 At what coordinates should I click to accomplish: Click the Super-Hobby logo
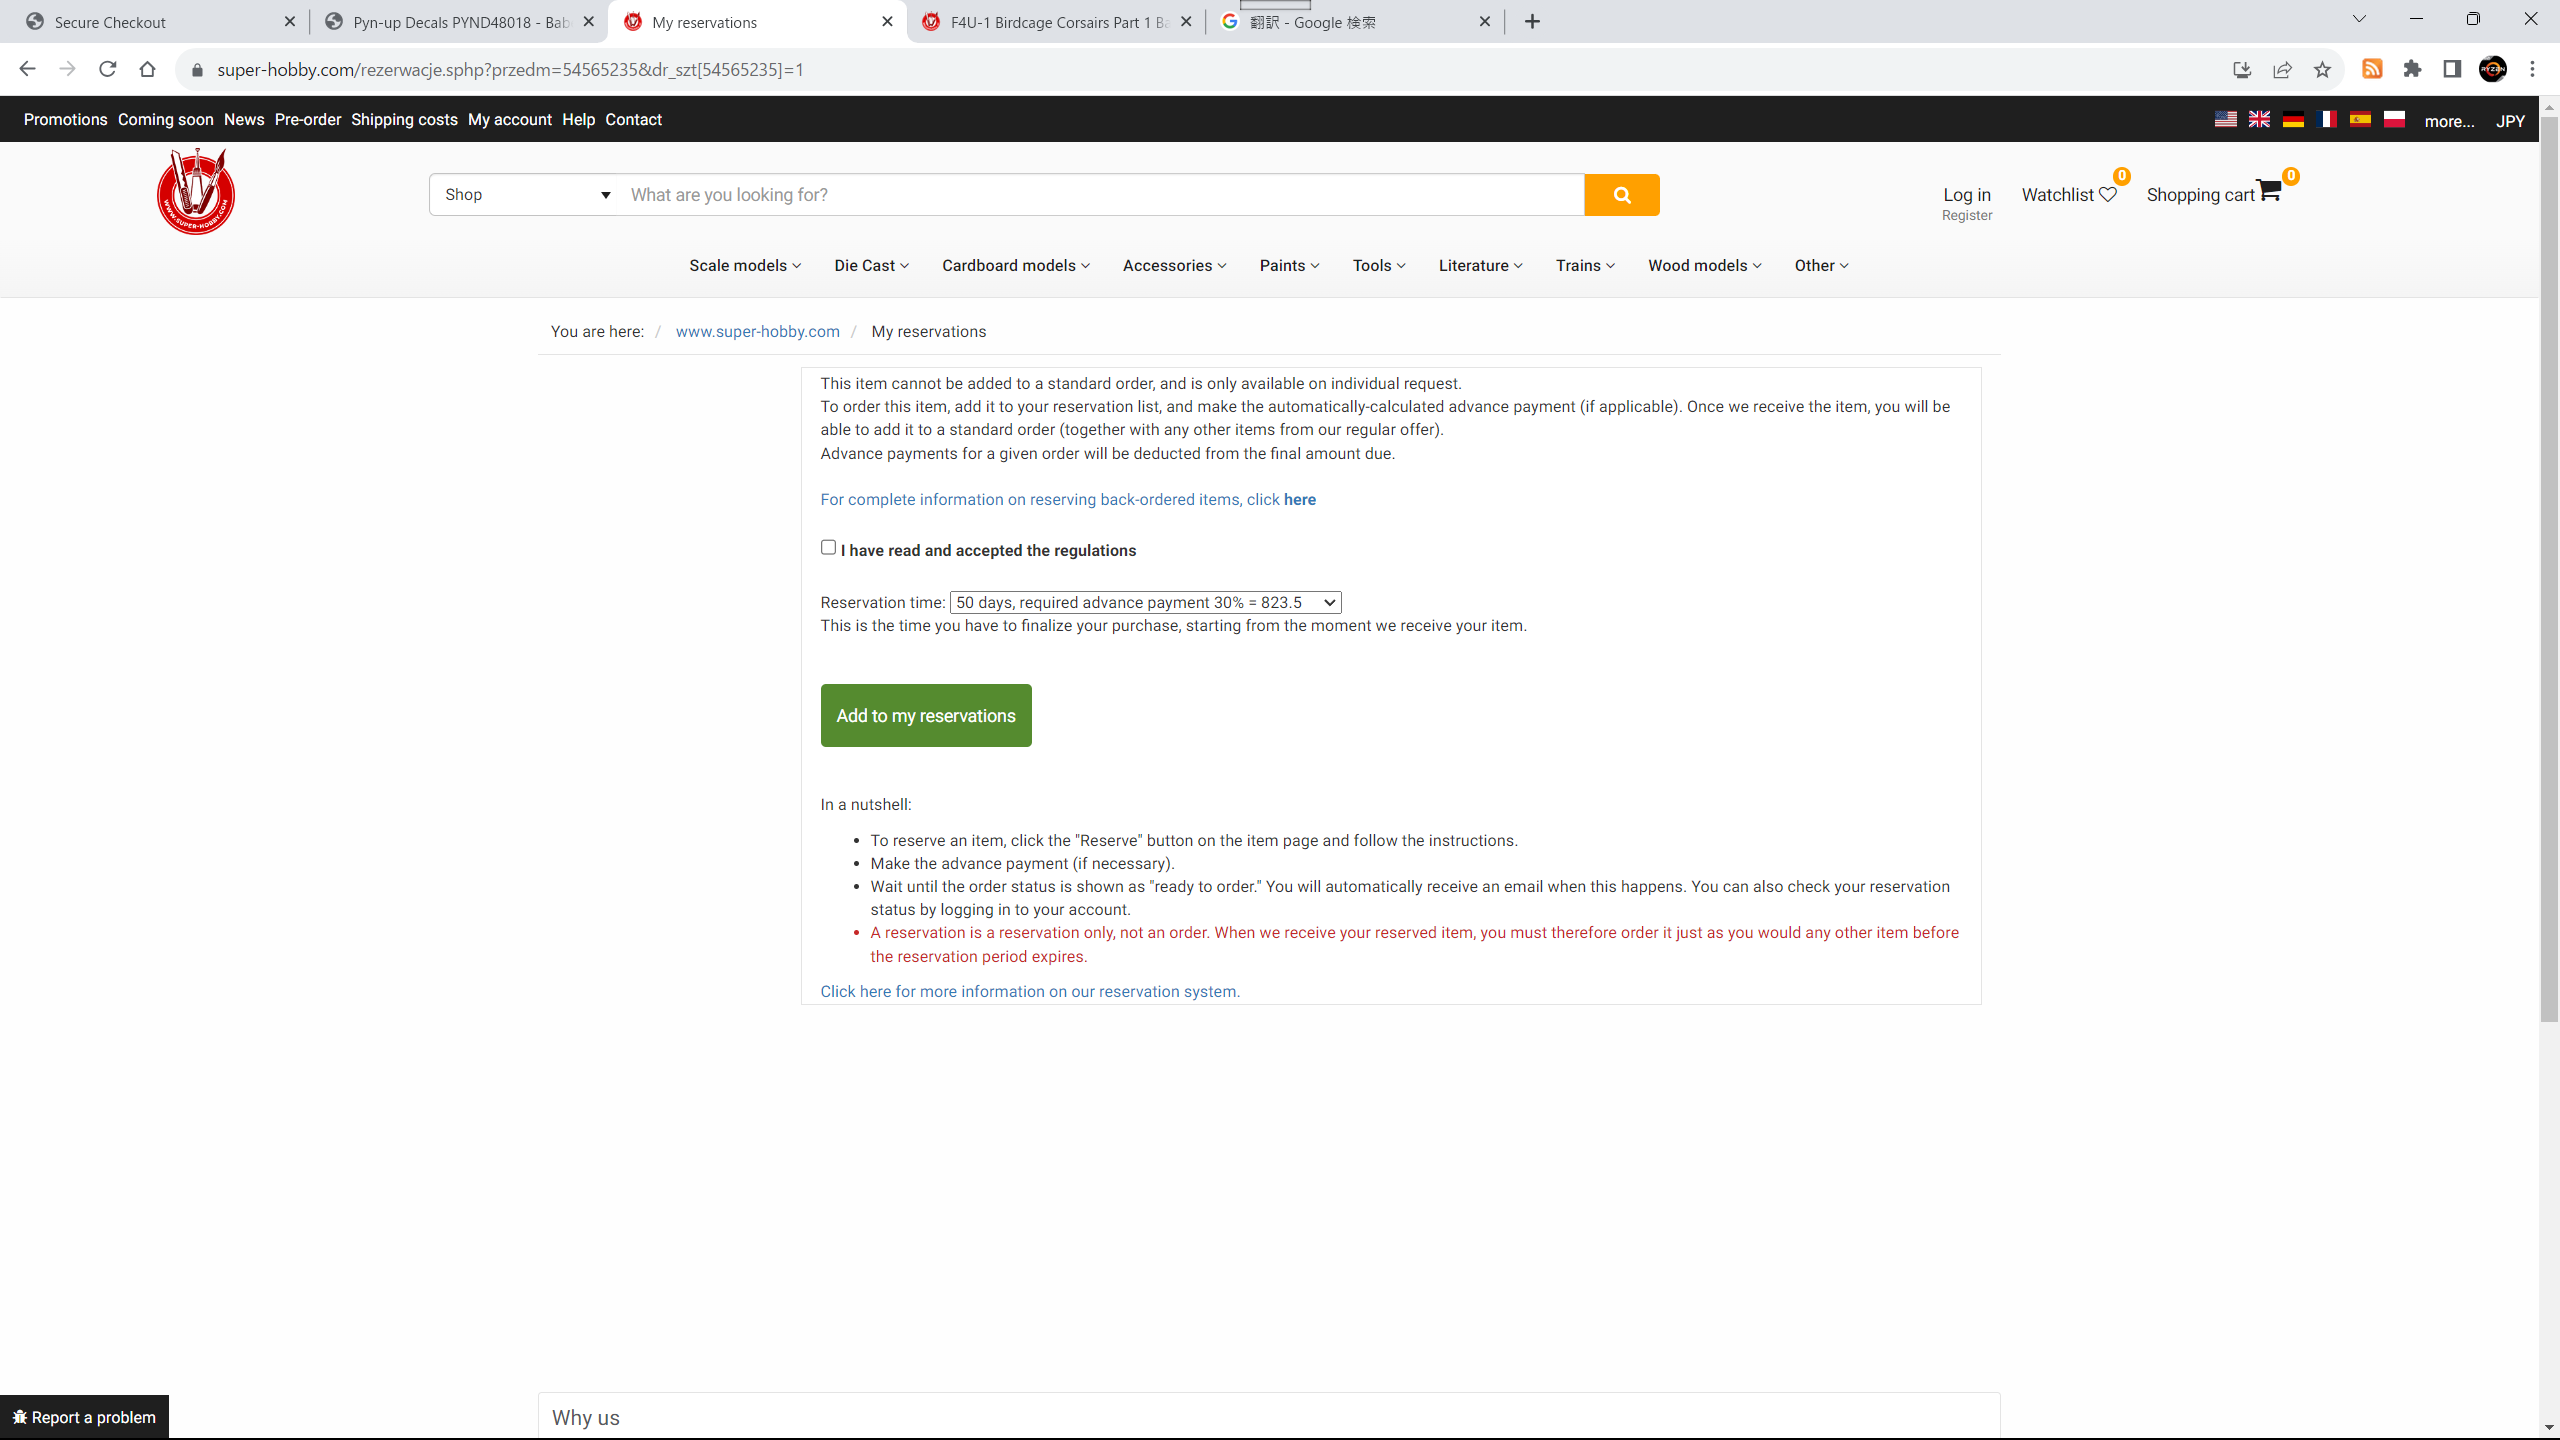point(196,192)
